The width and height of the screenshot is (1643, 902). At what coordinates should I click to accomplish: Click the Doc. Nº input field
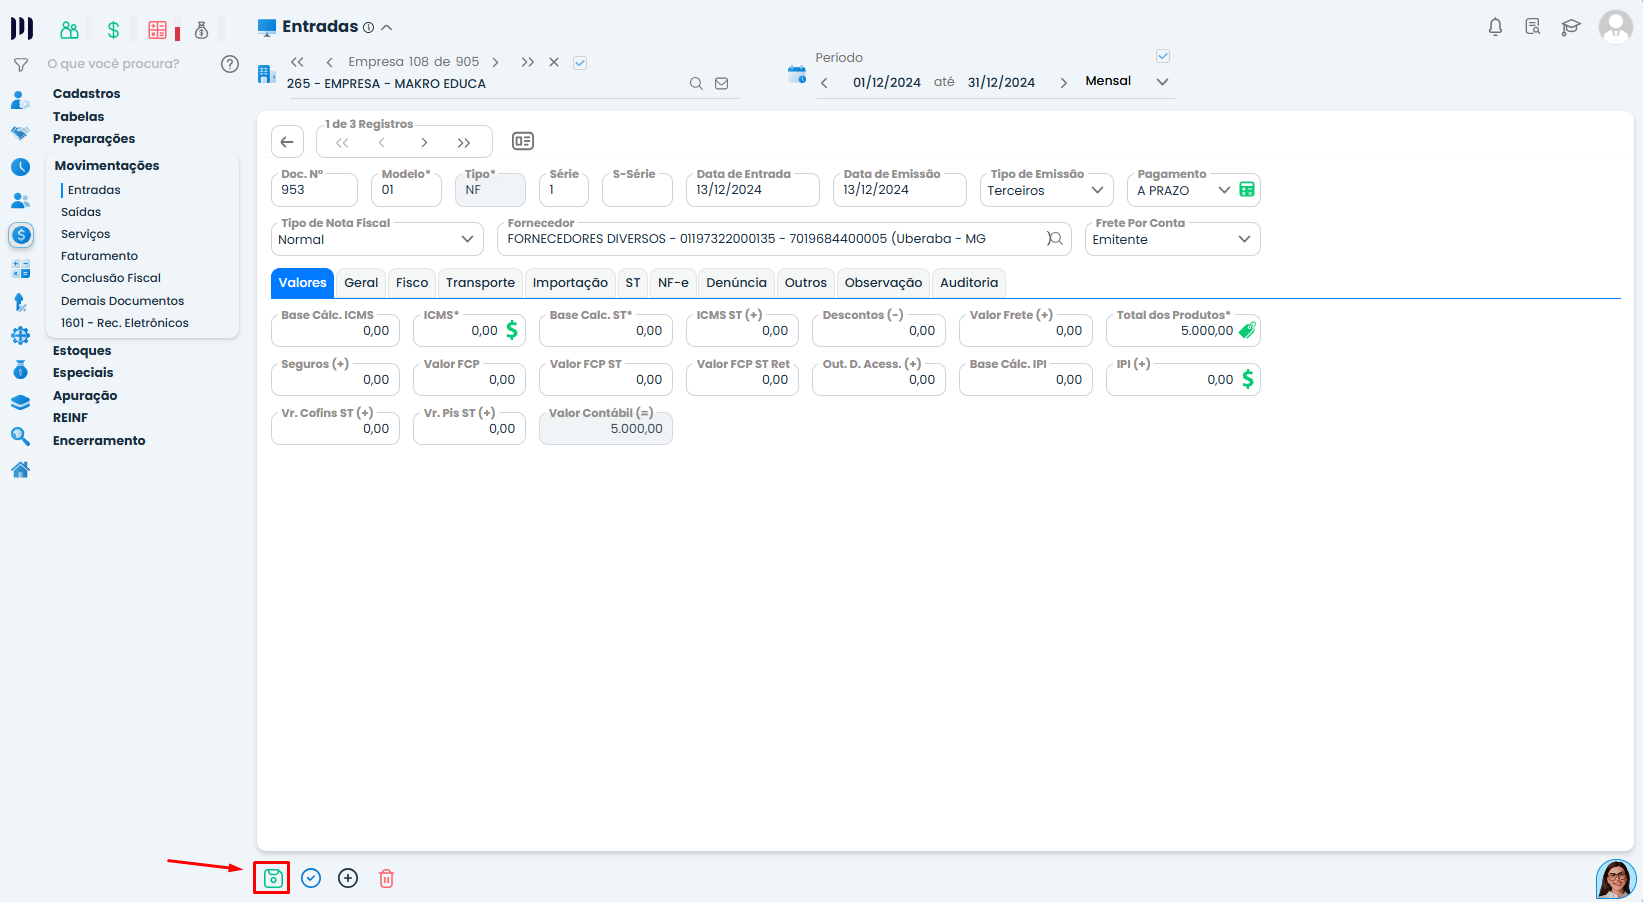[x=314, y=189]
